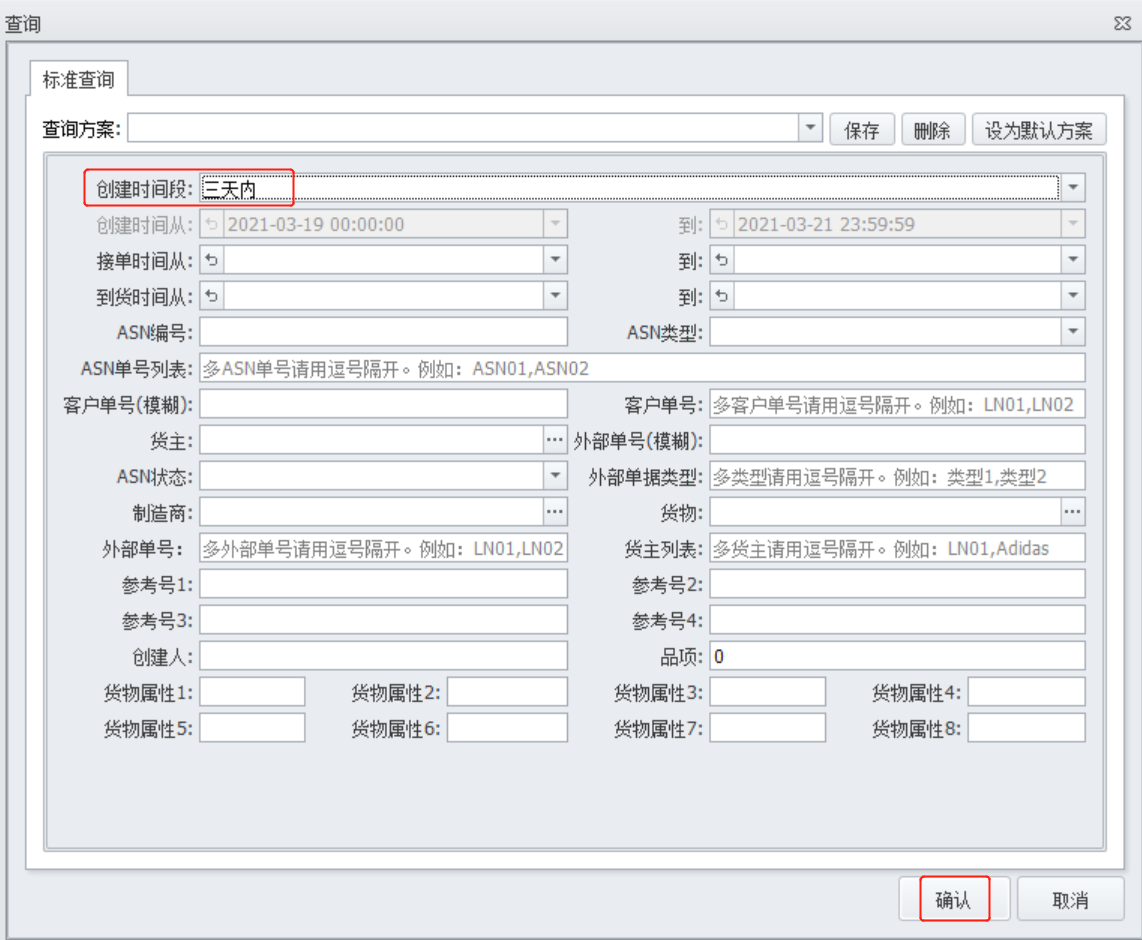Click the 保存 button
This screenshot has width=1142, height=940.
coord(862,130)
